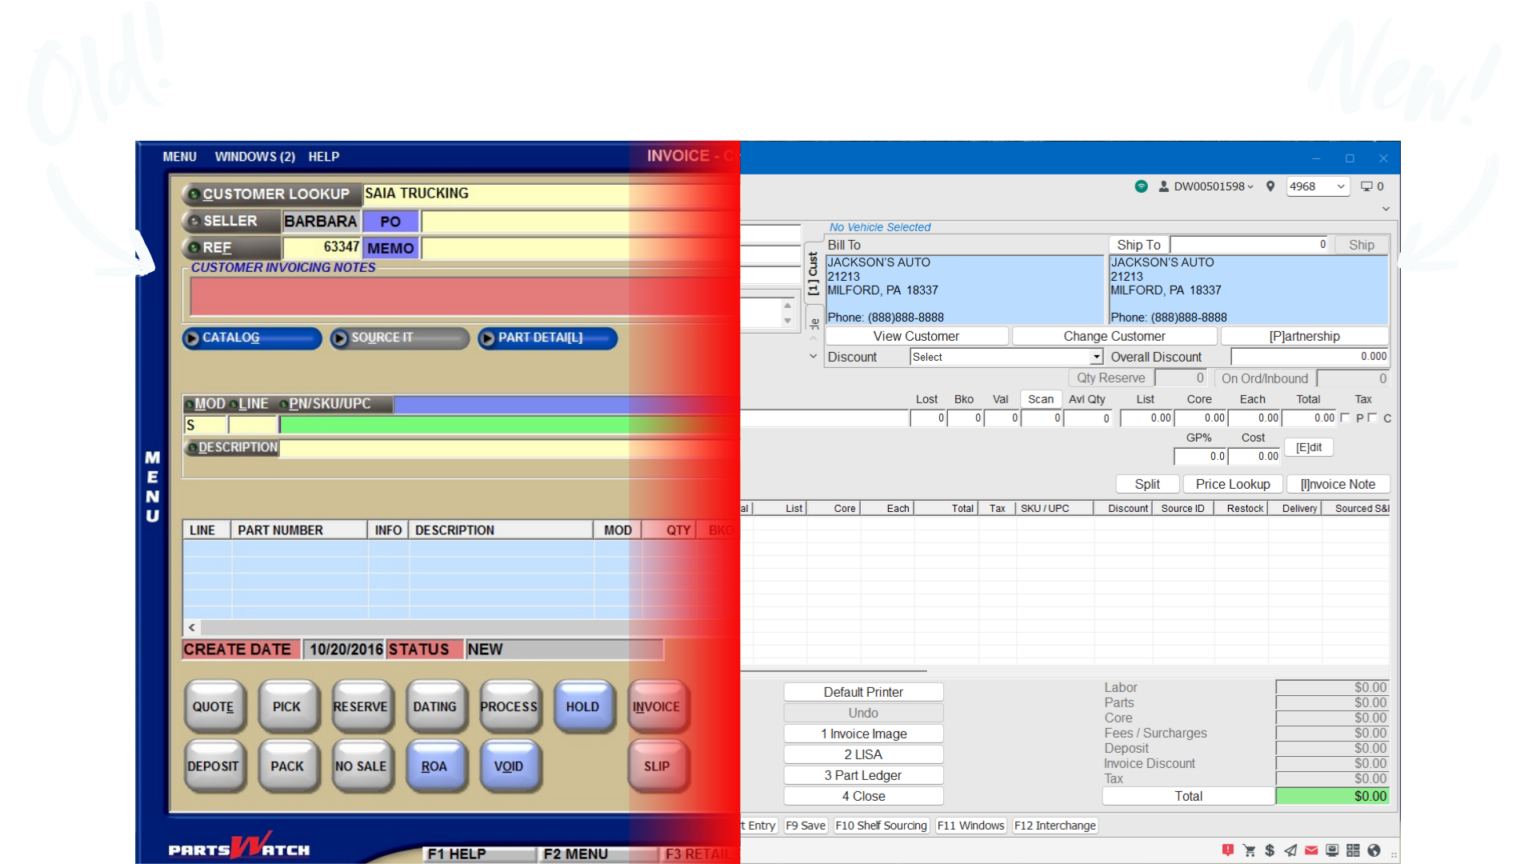1536x864 pixels.
Task: Click the monitor message status icon
Action: pos(1332,850)
